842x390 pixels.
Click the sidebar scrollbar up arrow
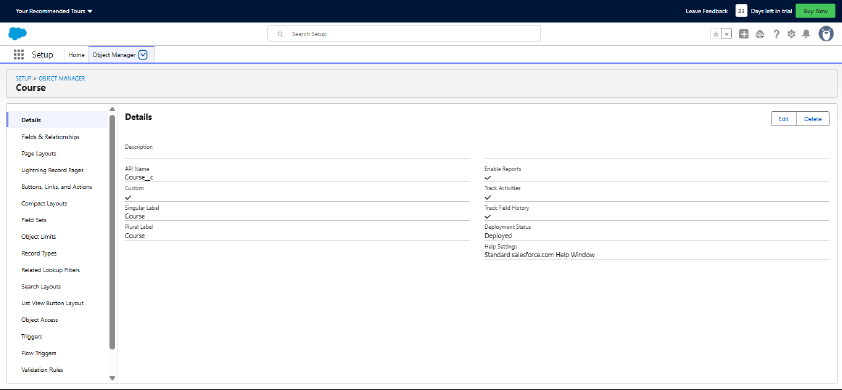(x=112, y=110)
